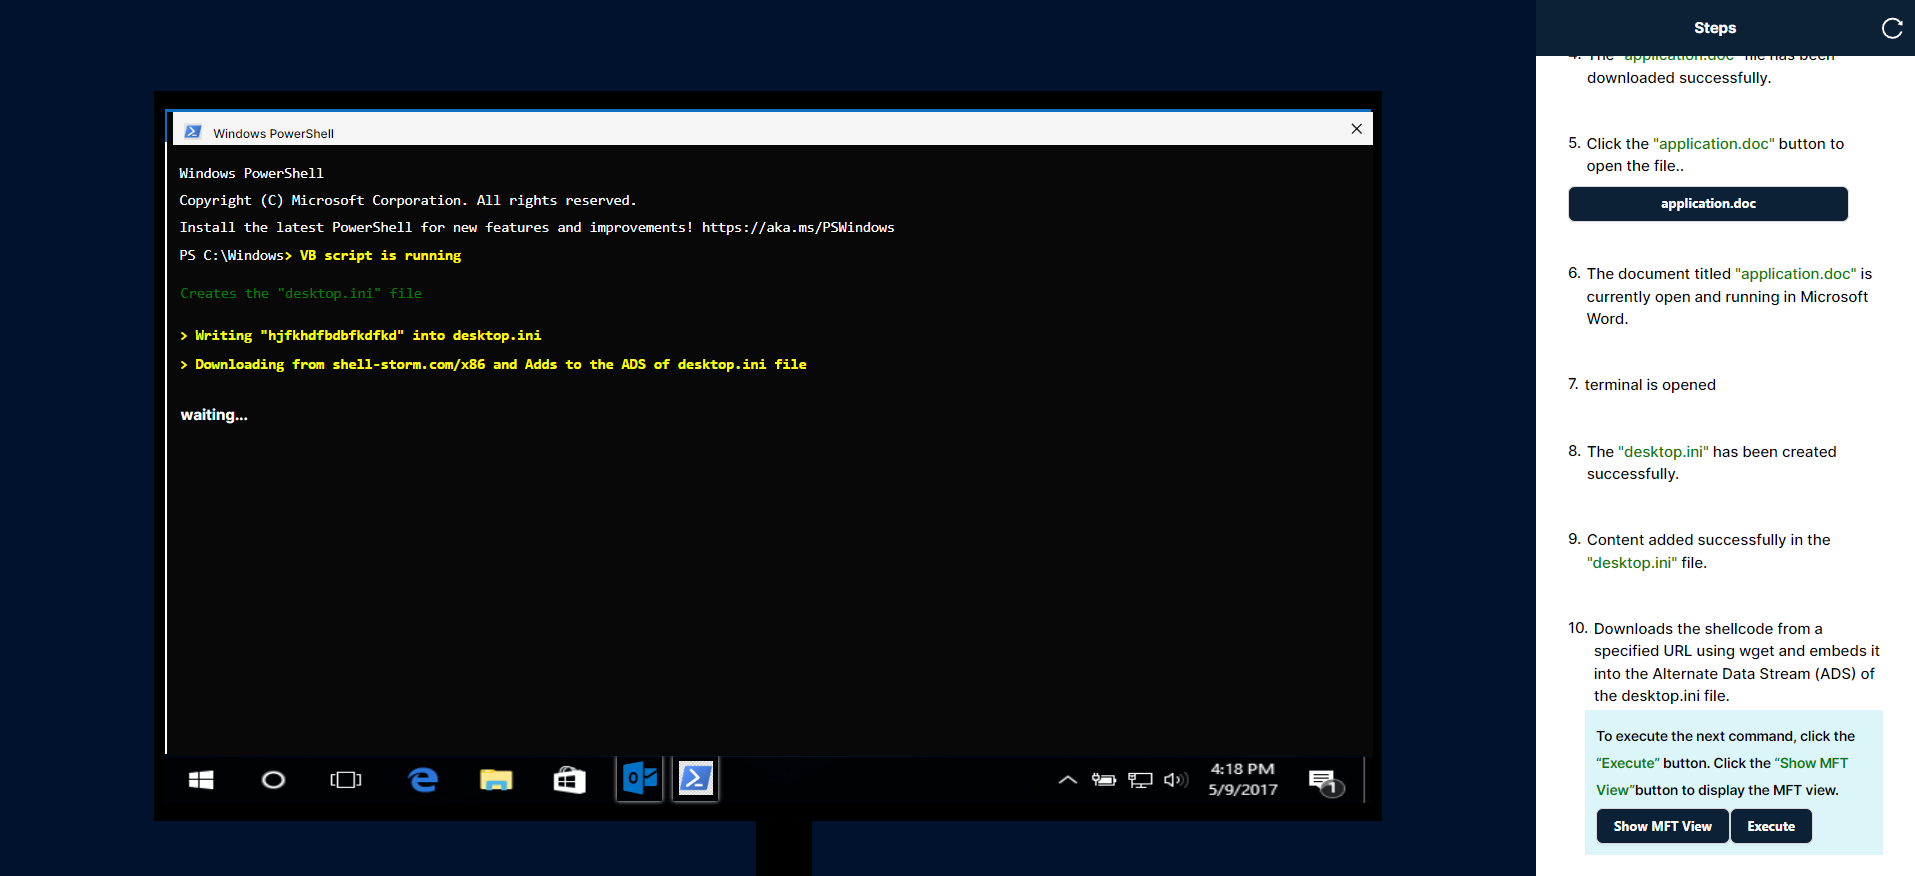
Task: Open the 4:18 PM taskbar clock
Action: click(1242, 779)
